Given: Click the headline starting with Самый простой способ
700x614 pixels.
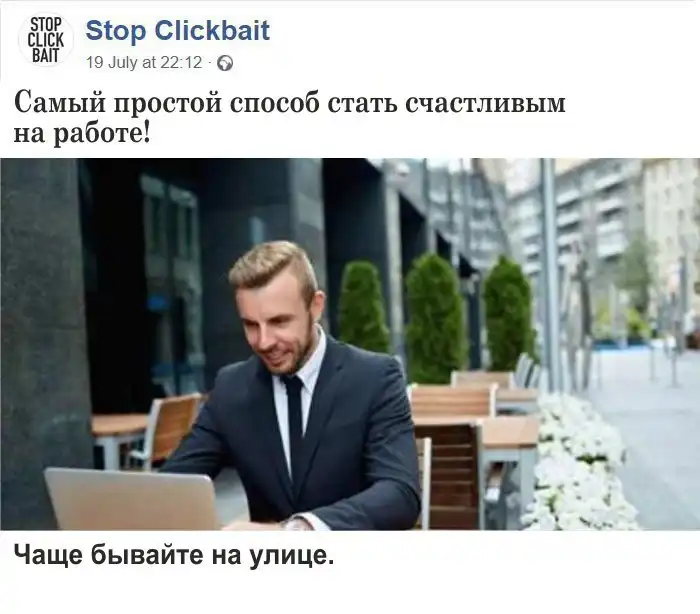Looking at the screenshot, I should point(290,117).
